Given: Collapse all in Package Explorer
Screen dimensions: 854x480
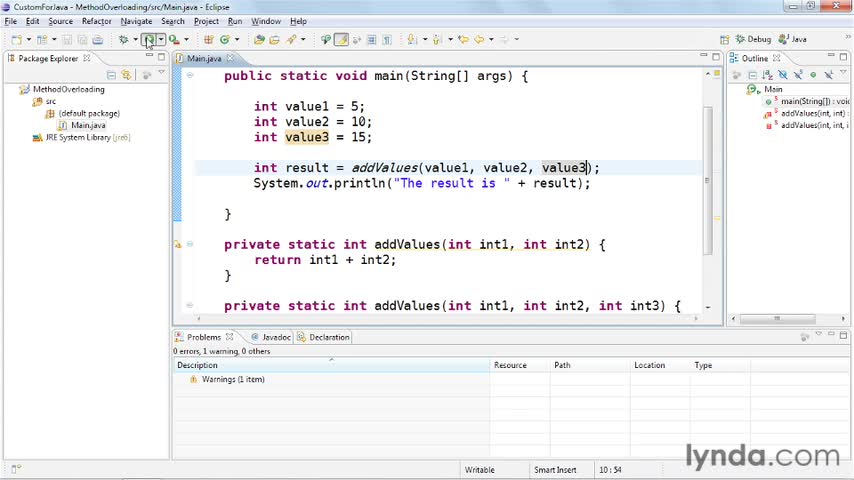Looking at the screenshot, I should point(111,75).
